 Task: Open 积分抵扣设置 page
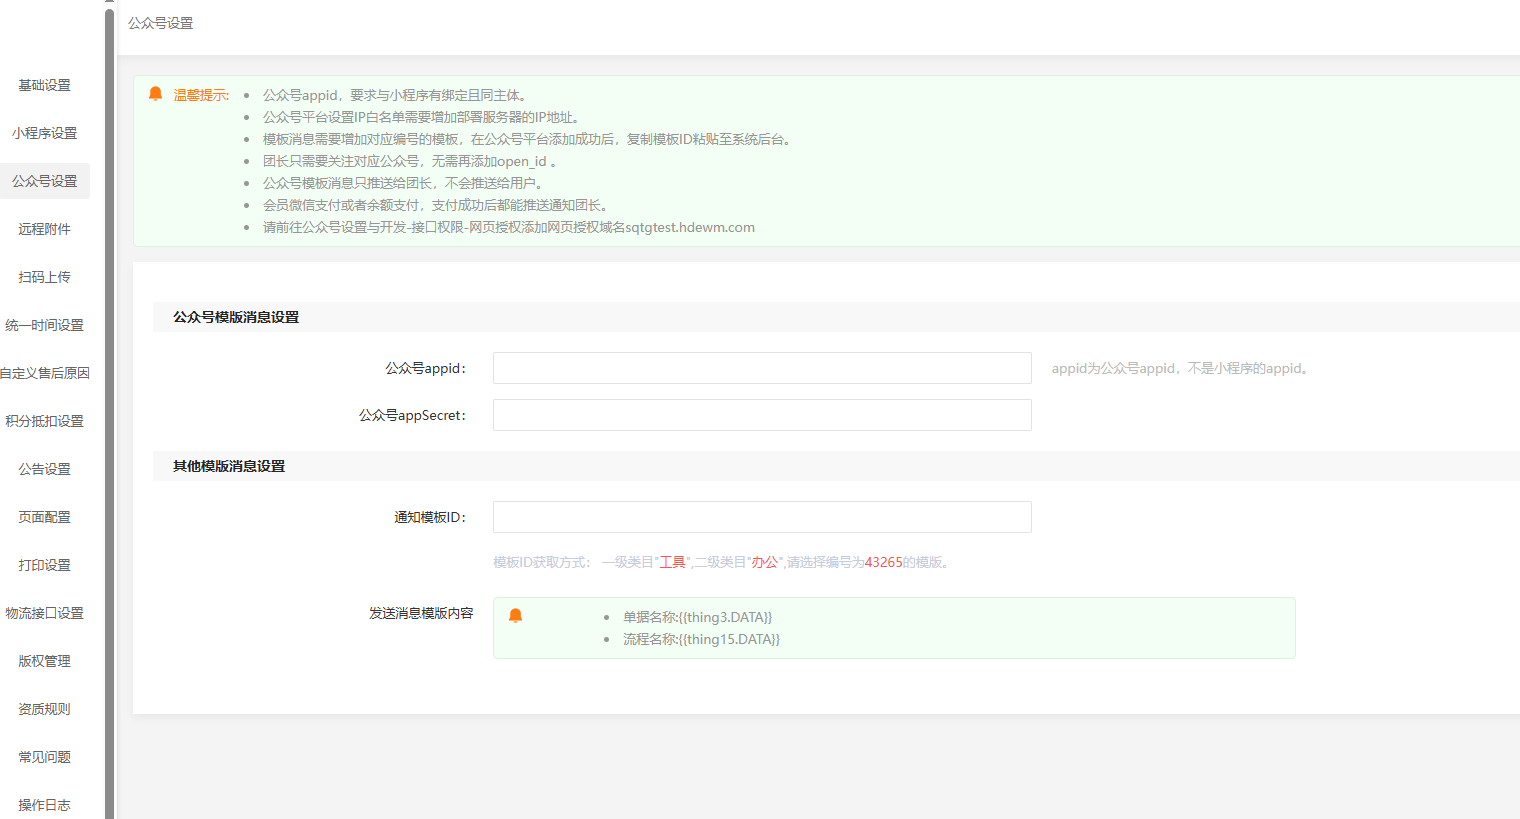(x=45, y=421)
